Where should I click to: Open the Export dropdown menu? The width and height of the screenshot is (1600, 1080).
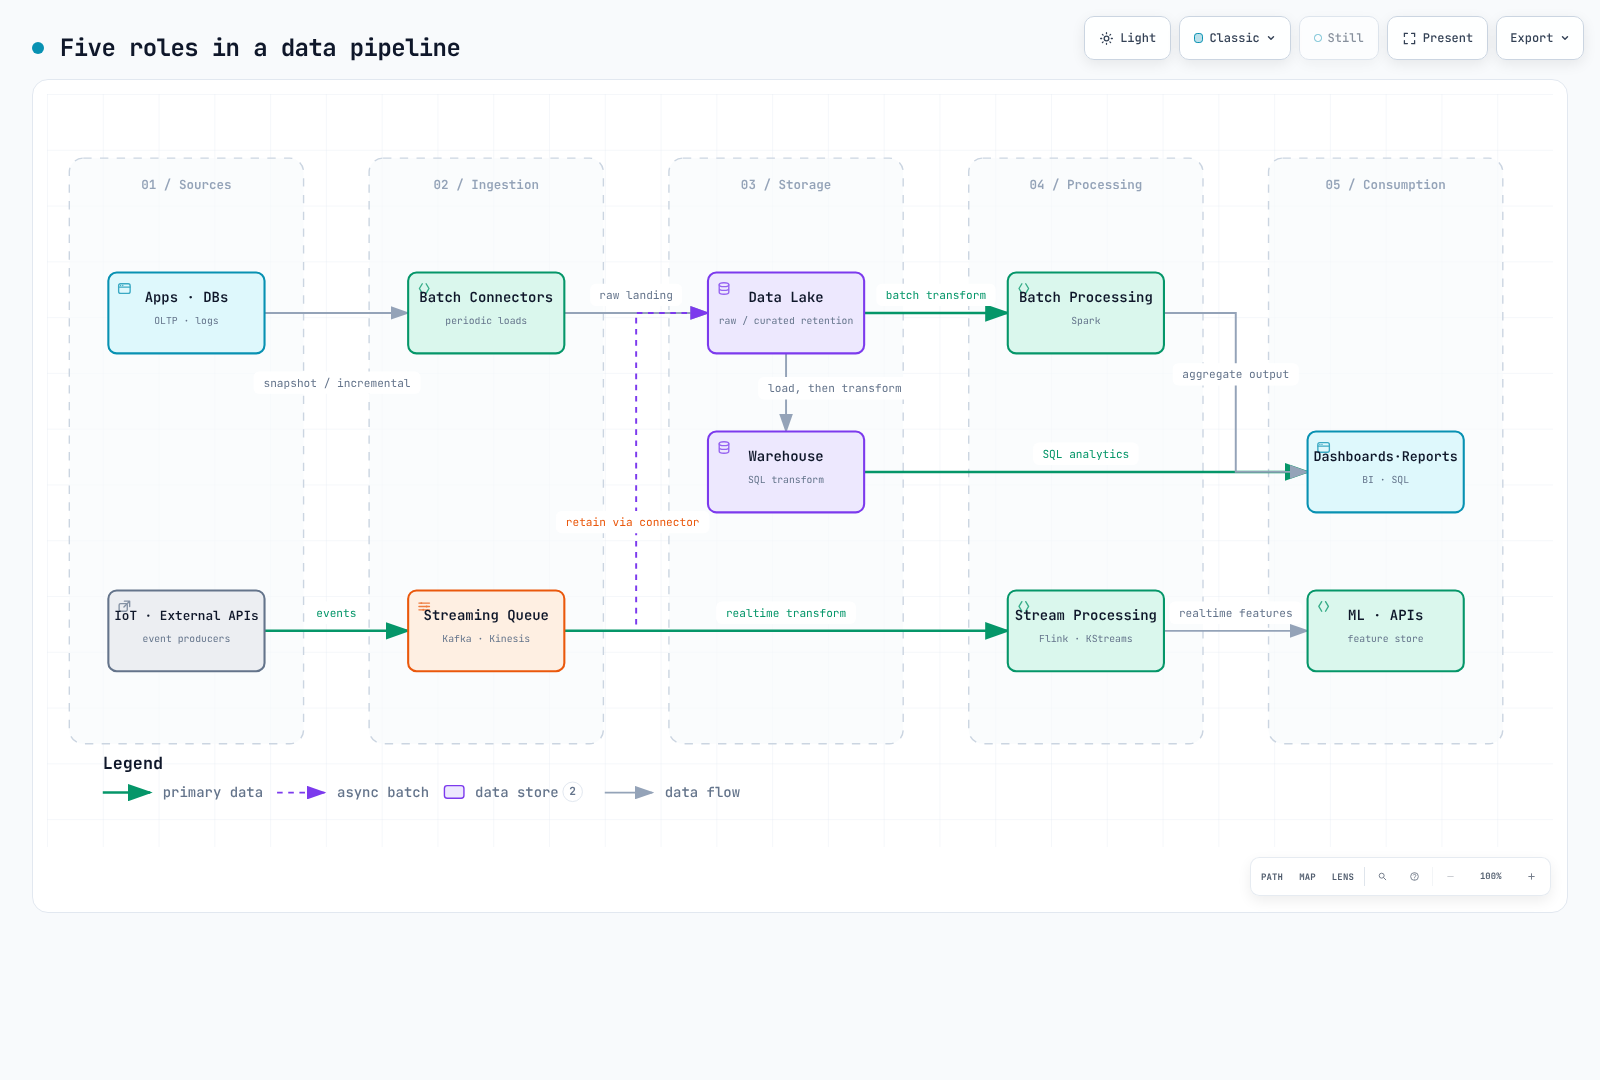pyautogui.click(x=1539, y=38)
